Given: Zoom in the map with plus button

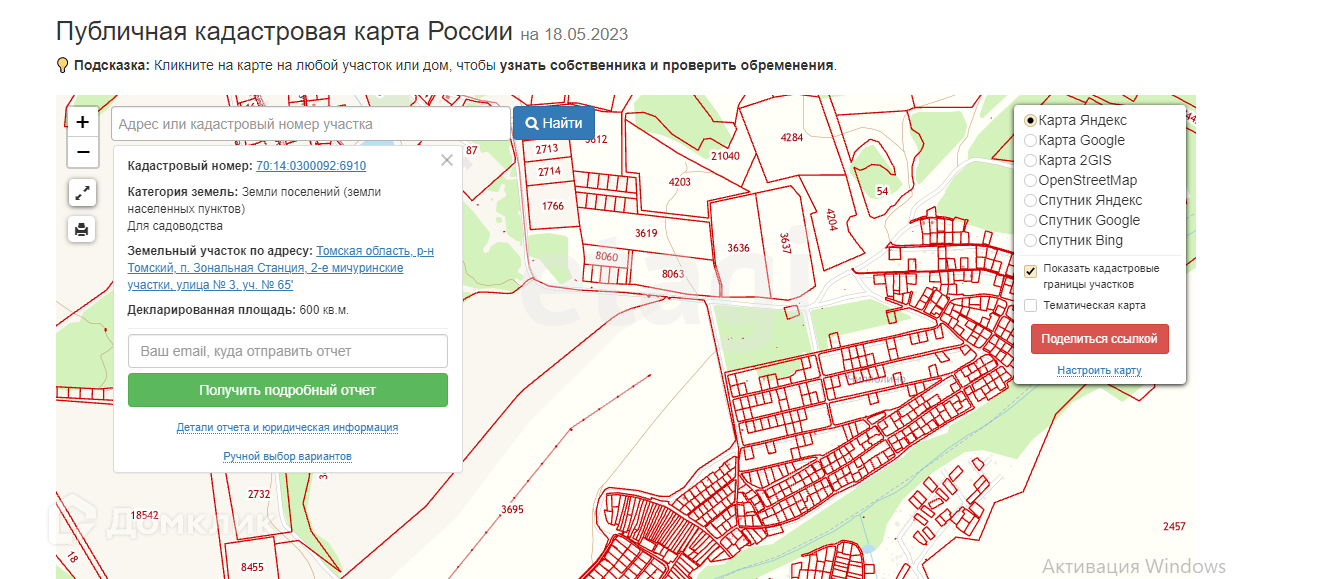Looking at the screenshot, I should [x=83, y=122].
